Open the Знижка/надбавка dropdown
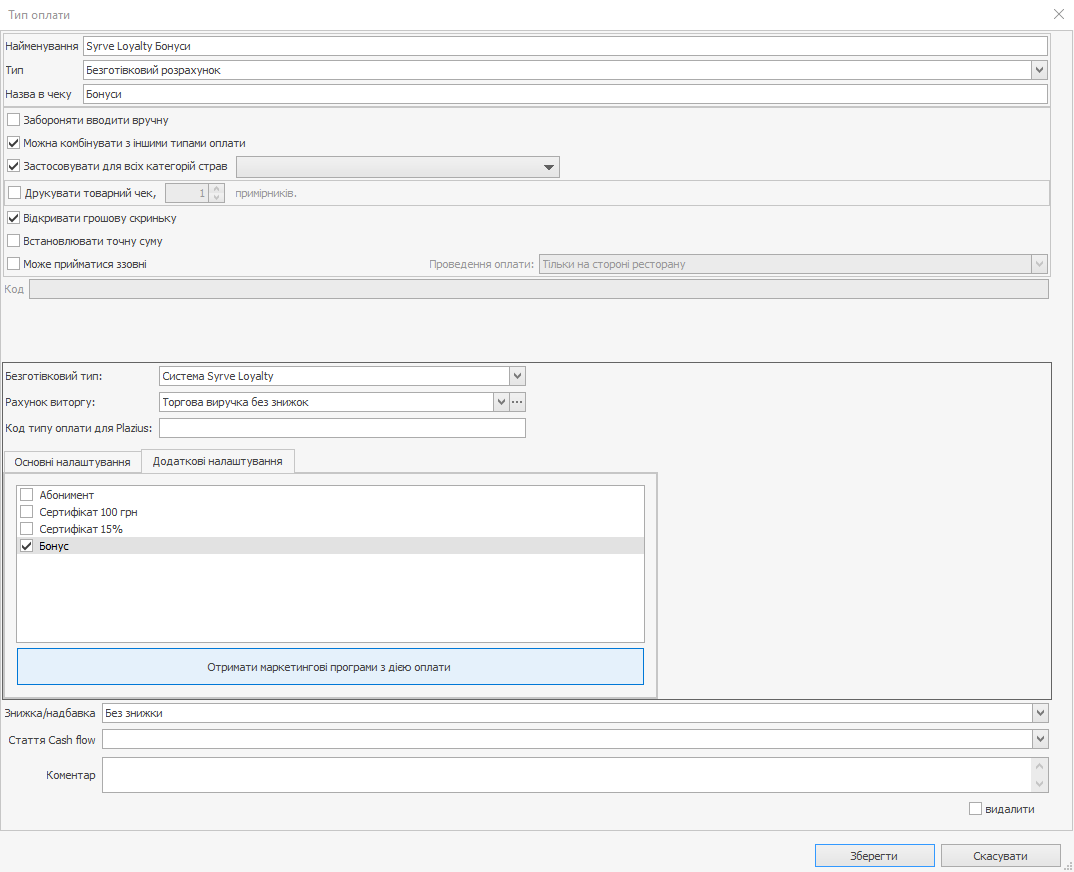The height and width of the screenshot is (872, 1074). (1040, 713)
